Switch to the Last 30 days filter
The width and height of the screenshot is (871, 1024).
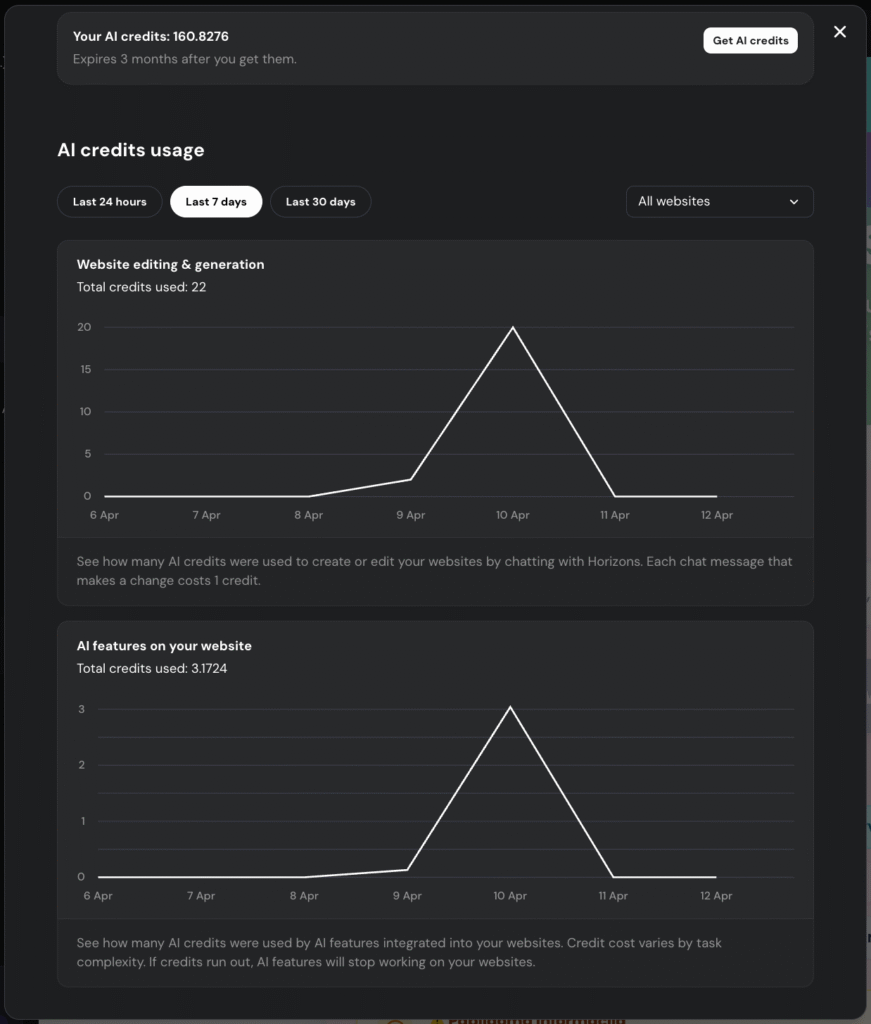point(320,201)
